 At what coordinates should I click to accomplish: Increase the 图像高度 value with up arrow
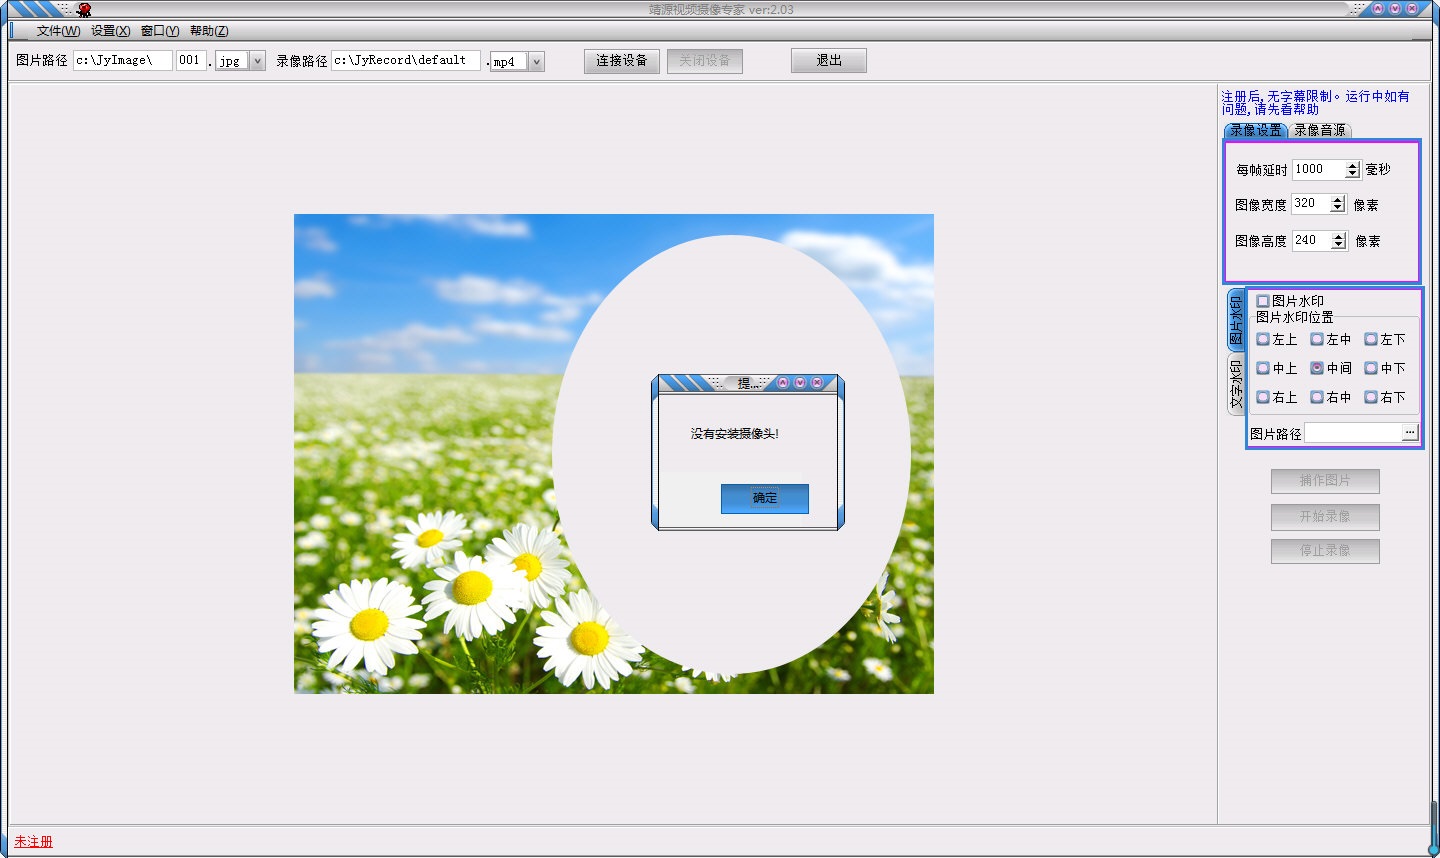[1338, 236]
